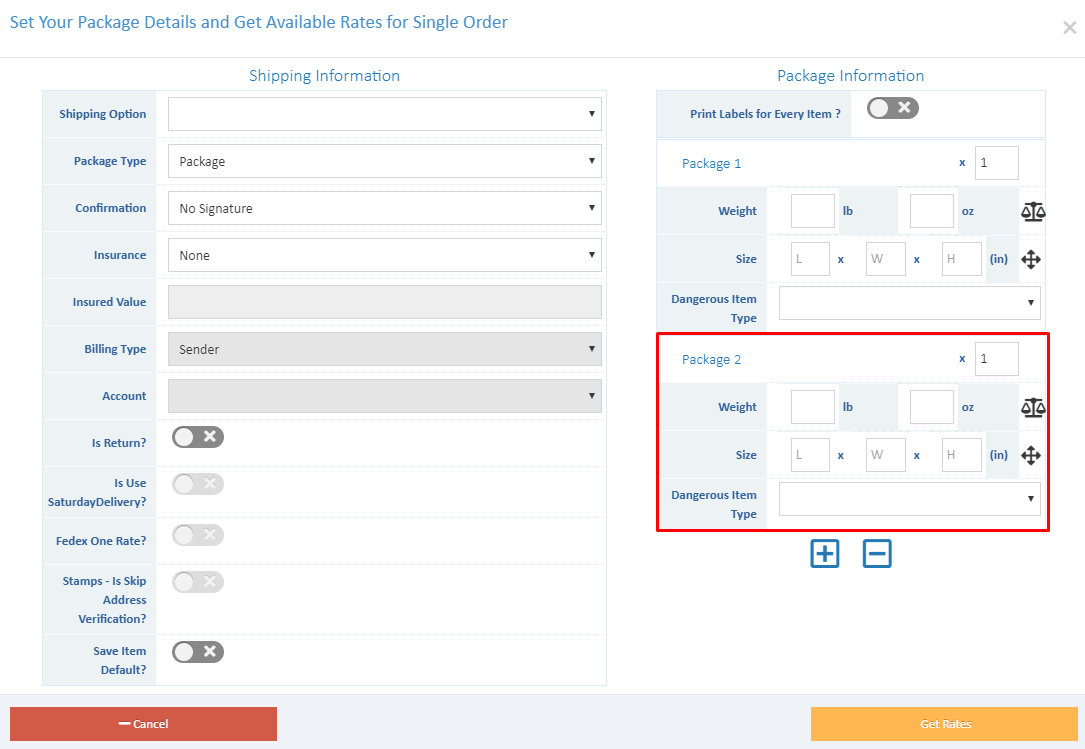Click the size dimensions arrows icon for Package 1
Viewport: 1085px width, 749px height.
pyautogui.click(x=1031, y=258)
